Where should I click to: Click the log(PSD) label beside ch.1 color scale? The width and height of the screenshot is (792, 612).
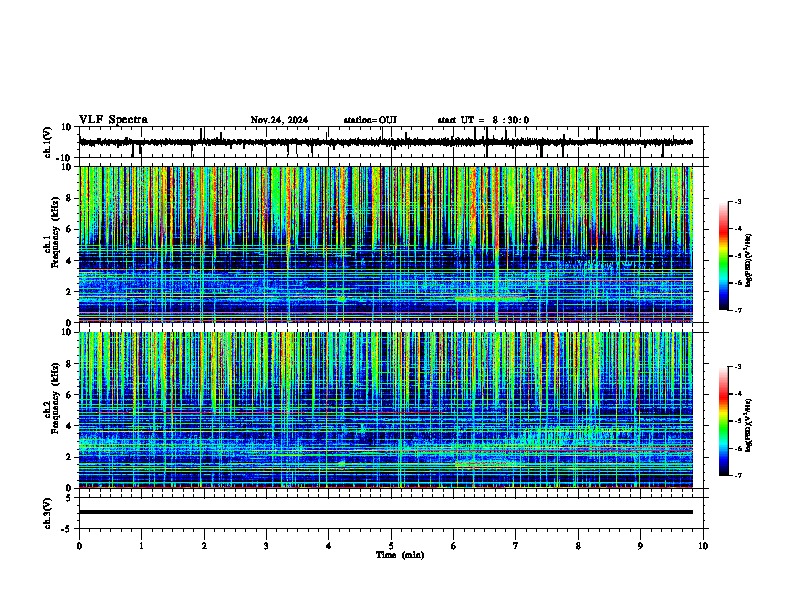pos(749,261)
